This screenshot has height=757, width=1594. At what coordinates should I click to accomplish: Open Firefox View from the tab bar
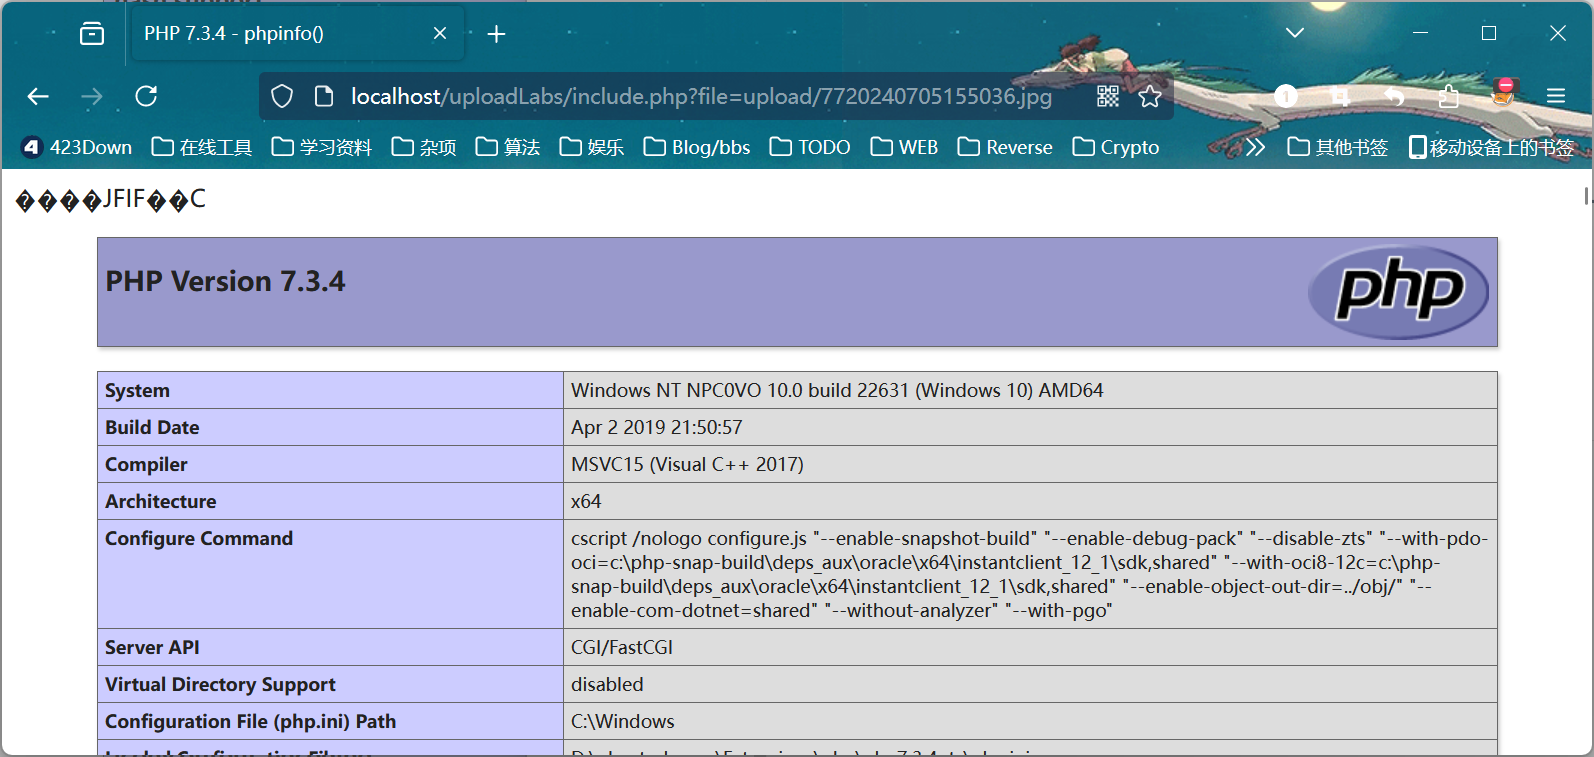(92, 34)
